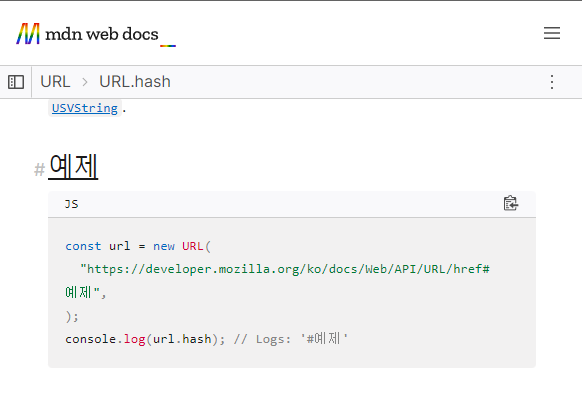Copy the JS code sample to clipboard
This screenshot has height=417, width=582.
[x=511, y=203]
